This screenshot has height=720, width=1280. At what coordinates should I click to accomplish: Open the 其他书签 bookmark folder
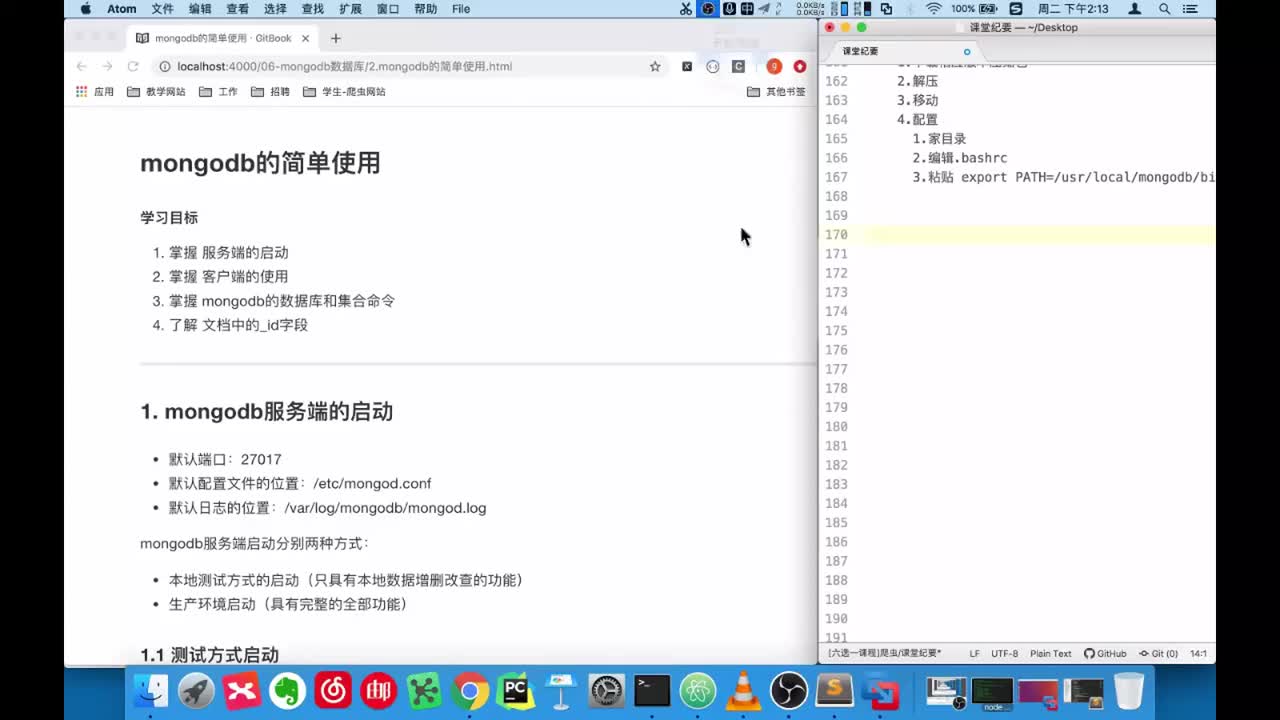coord(777,91)
